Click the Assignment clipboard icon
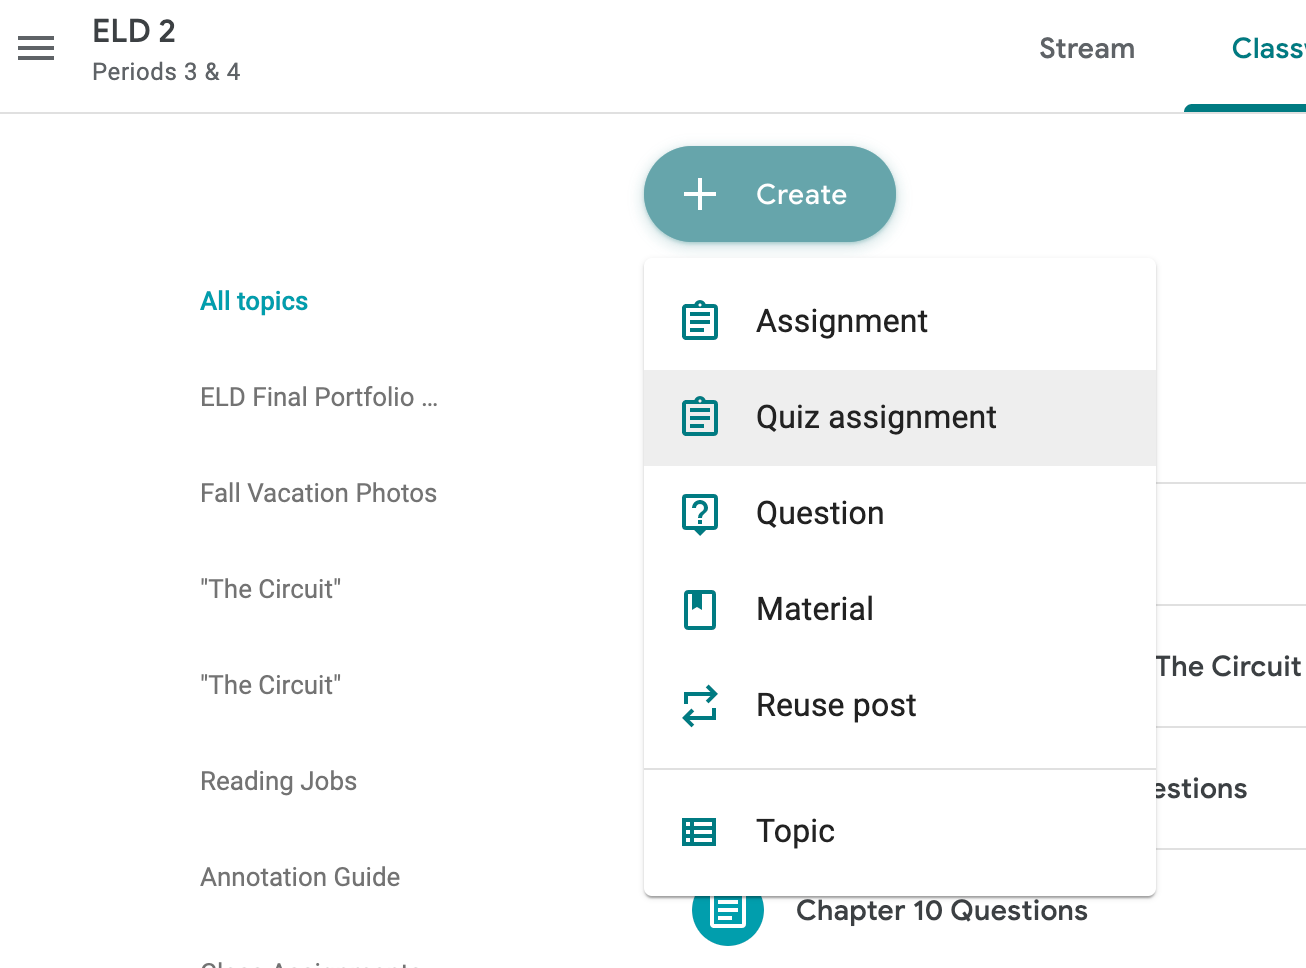 [x=699, y=320]
